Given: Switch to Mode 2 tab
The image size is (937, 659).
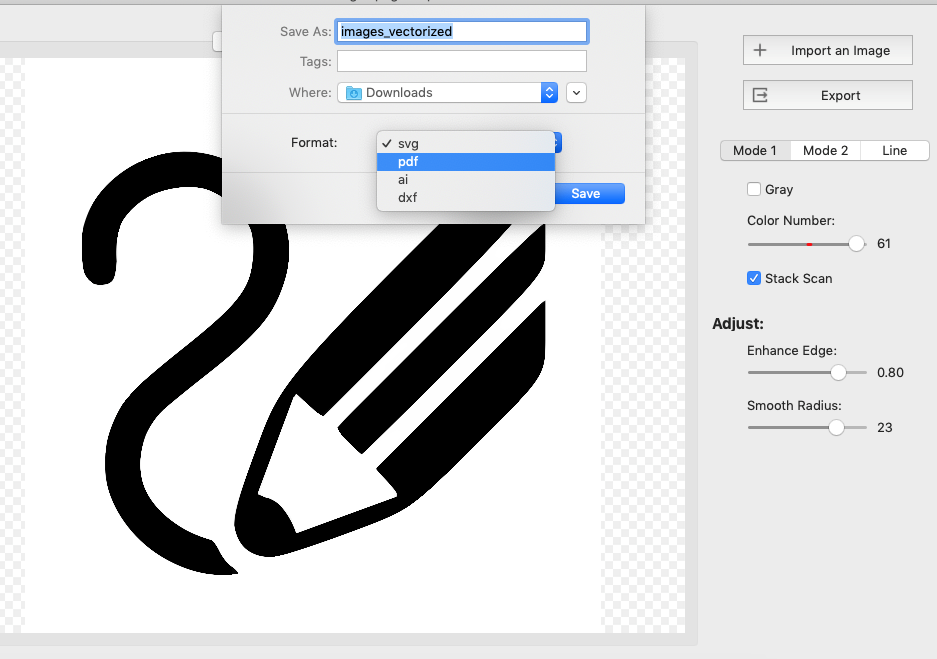Looking at the screenshot, I should [825, 151].
